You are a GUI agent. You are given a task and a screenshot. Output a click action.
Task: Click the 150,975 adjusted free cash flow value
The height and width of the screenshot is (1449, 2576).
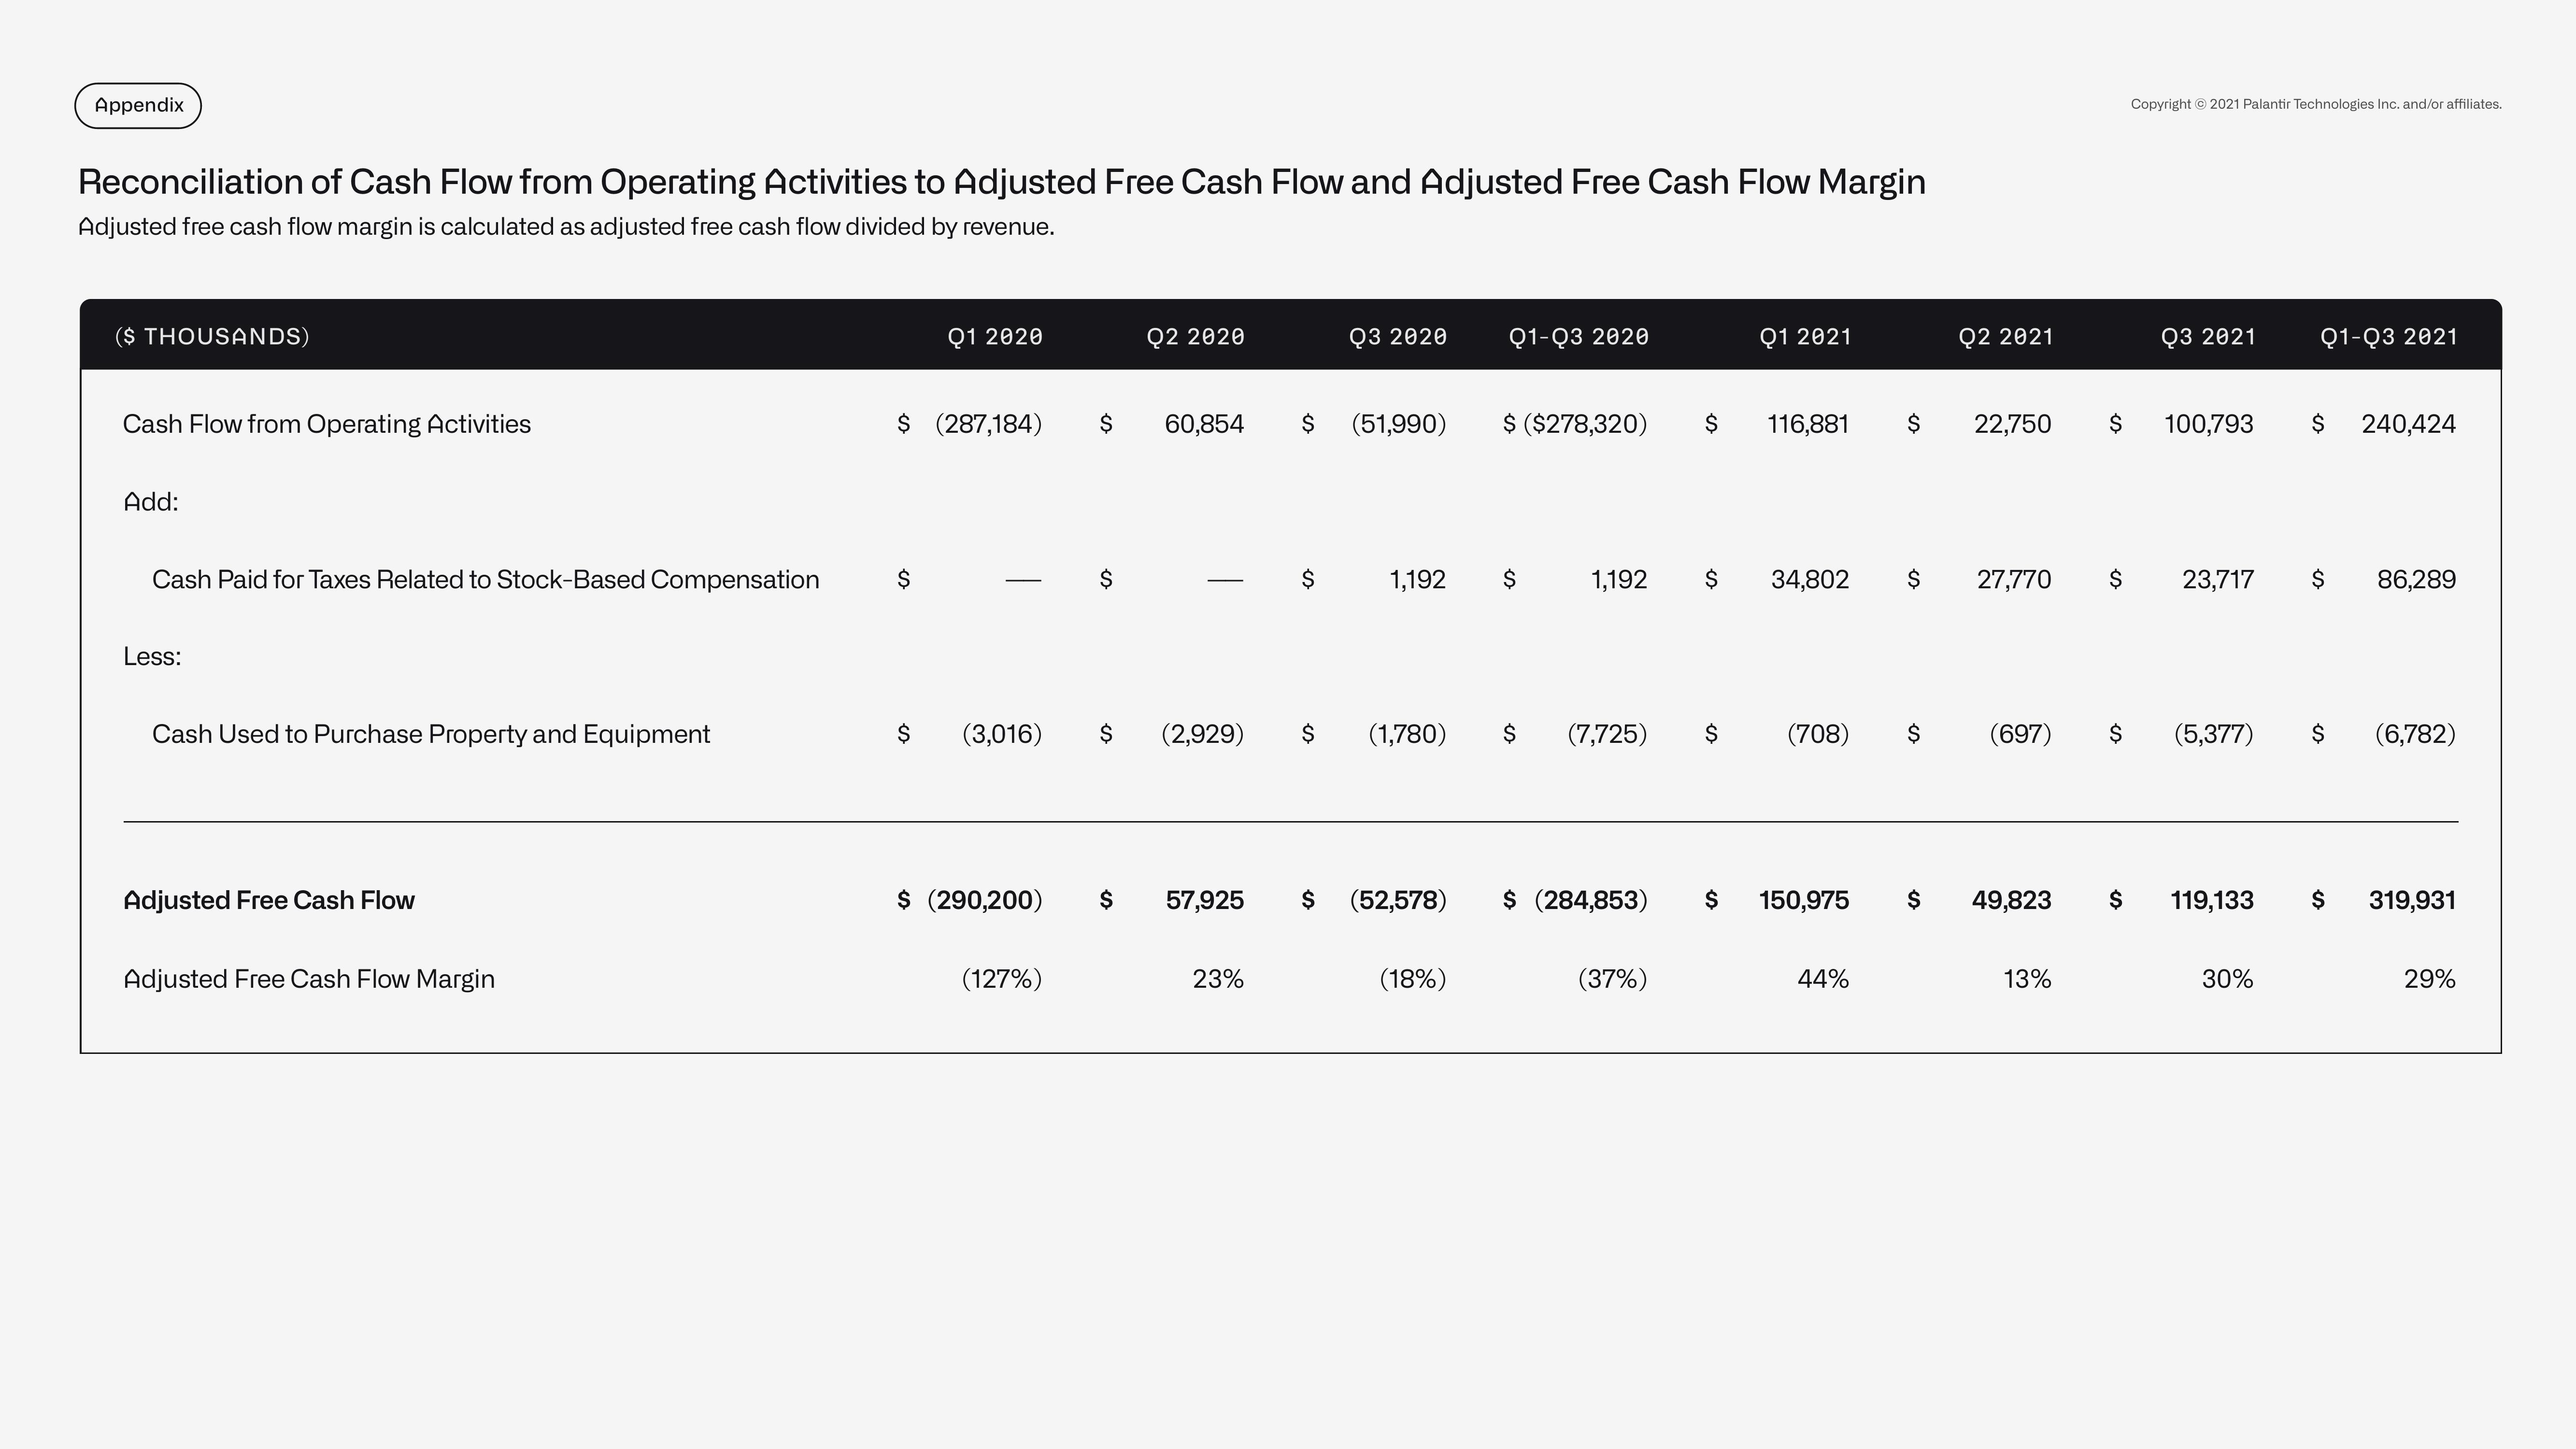point(1804,901)
